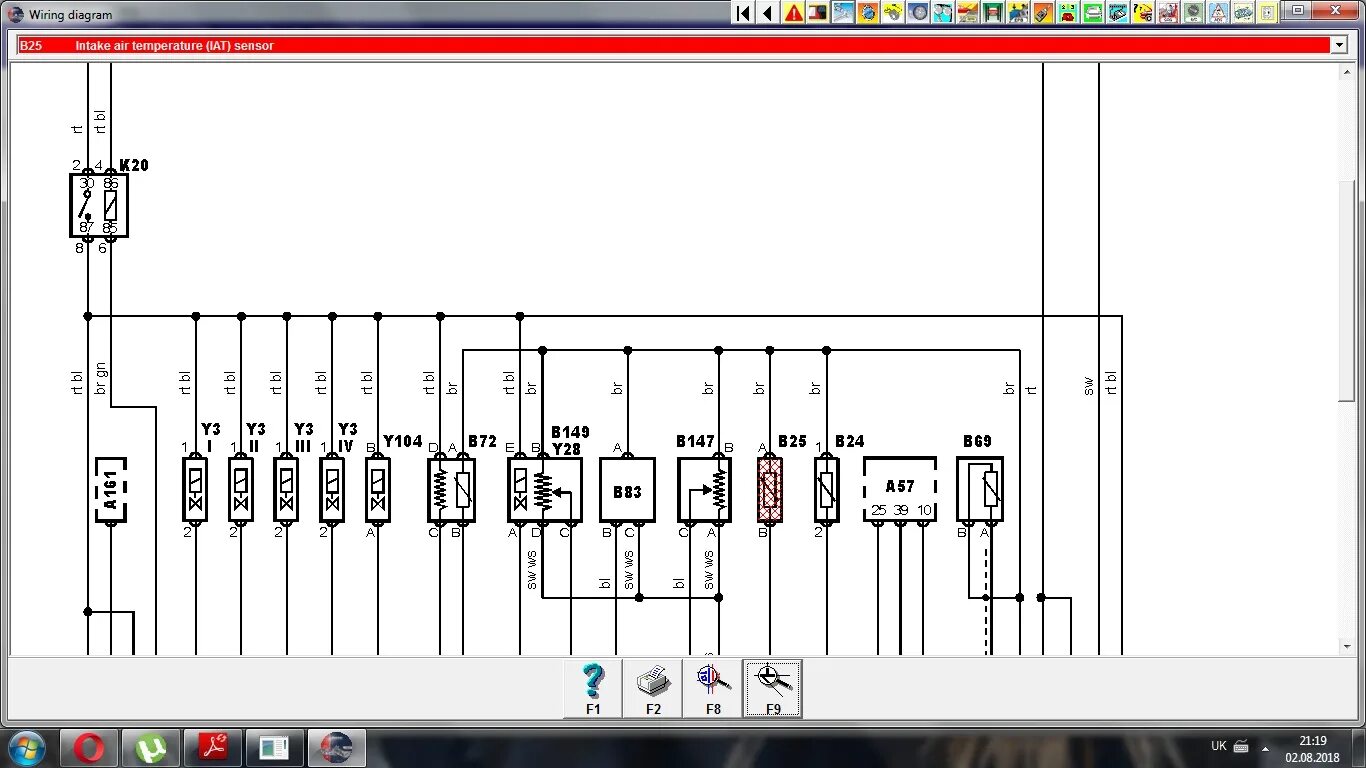This screenshot has height=768, width=1366.
Task: Select the yellow car toolbar icon
Action: 893,13
